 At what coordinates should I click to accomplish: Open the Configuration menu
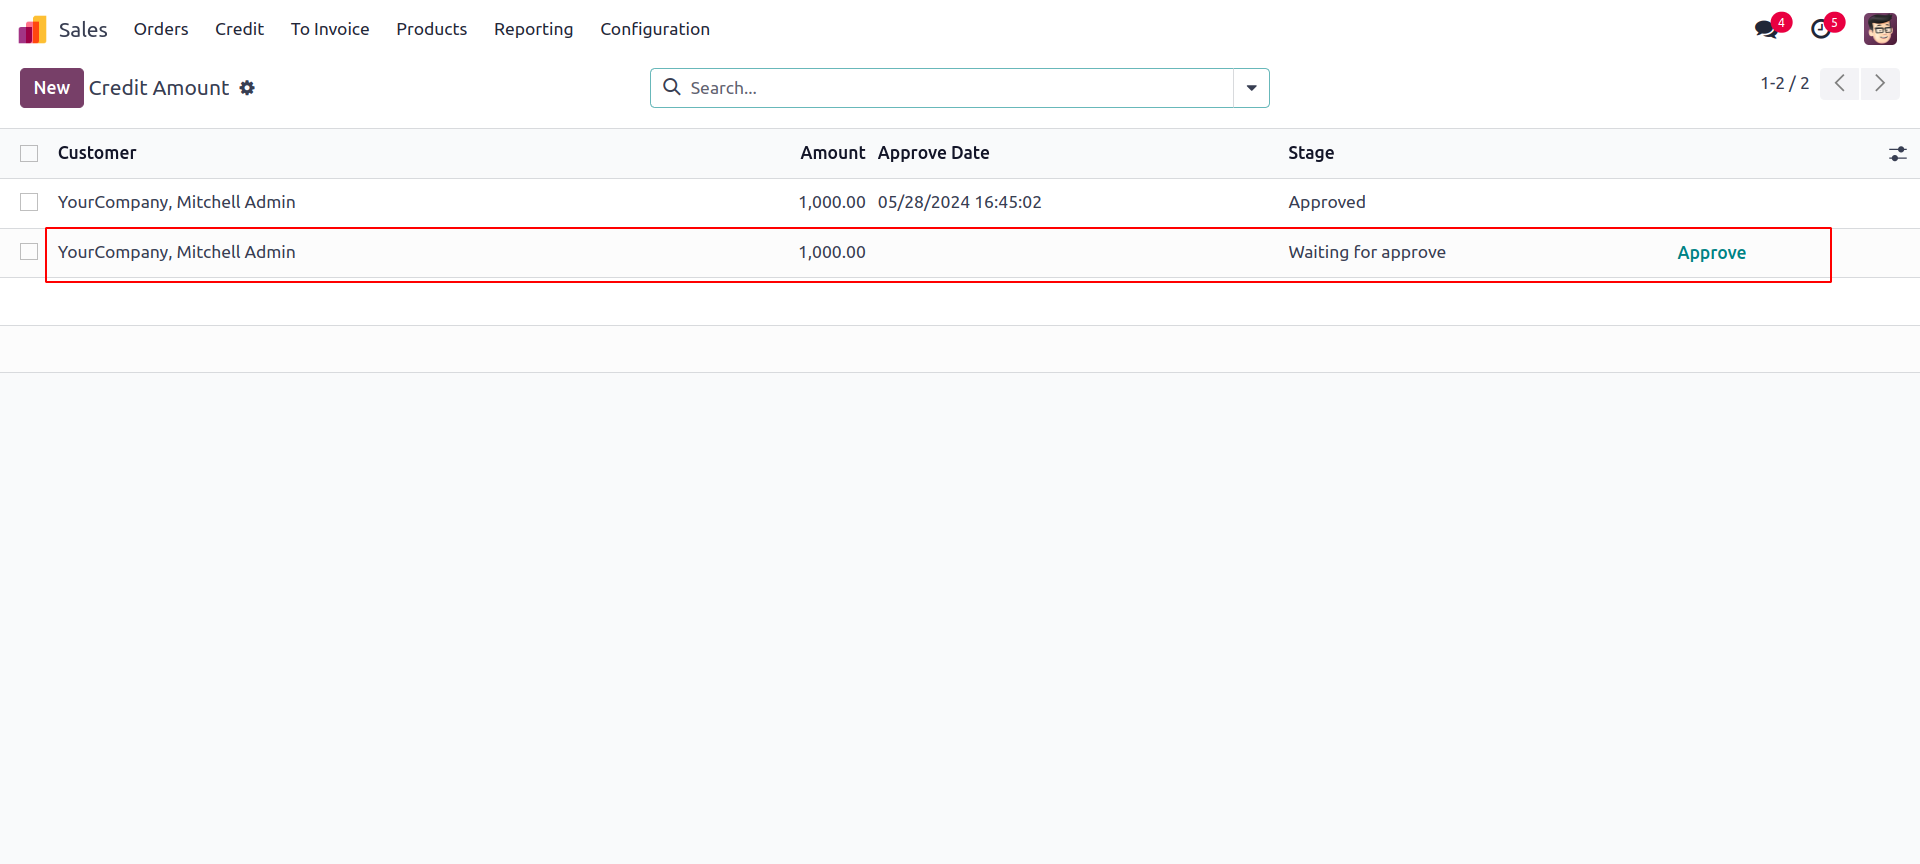click(655, 30)
